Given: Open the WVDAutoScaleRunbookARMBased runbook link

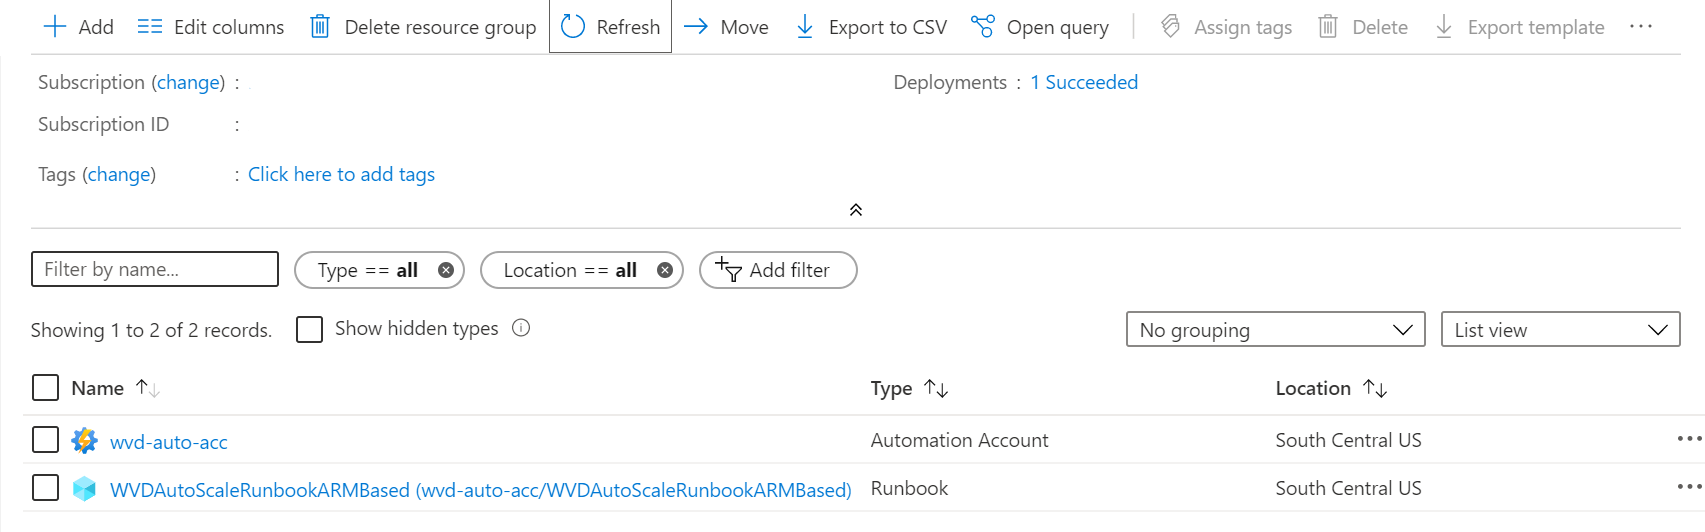Looking at the screenshot, I should click(x=480, y=490).
